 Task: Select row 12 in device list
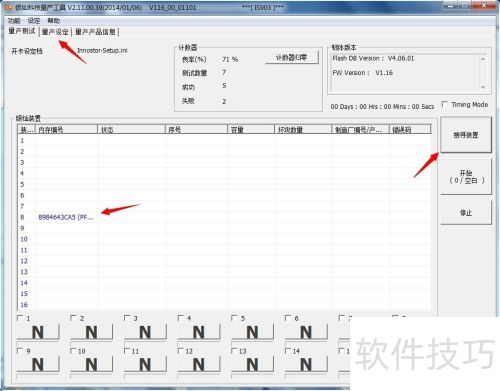click(x=224, y=261)
